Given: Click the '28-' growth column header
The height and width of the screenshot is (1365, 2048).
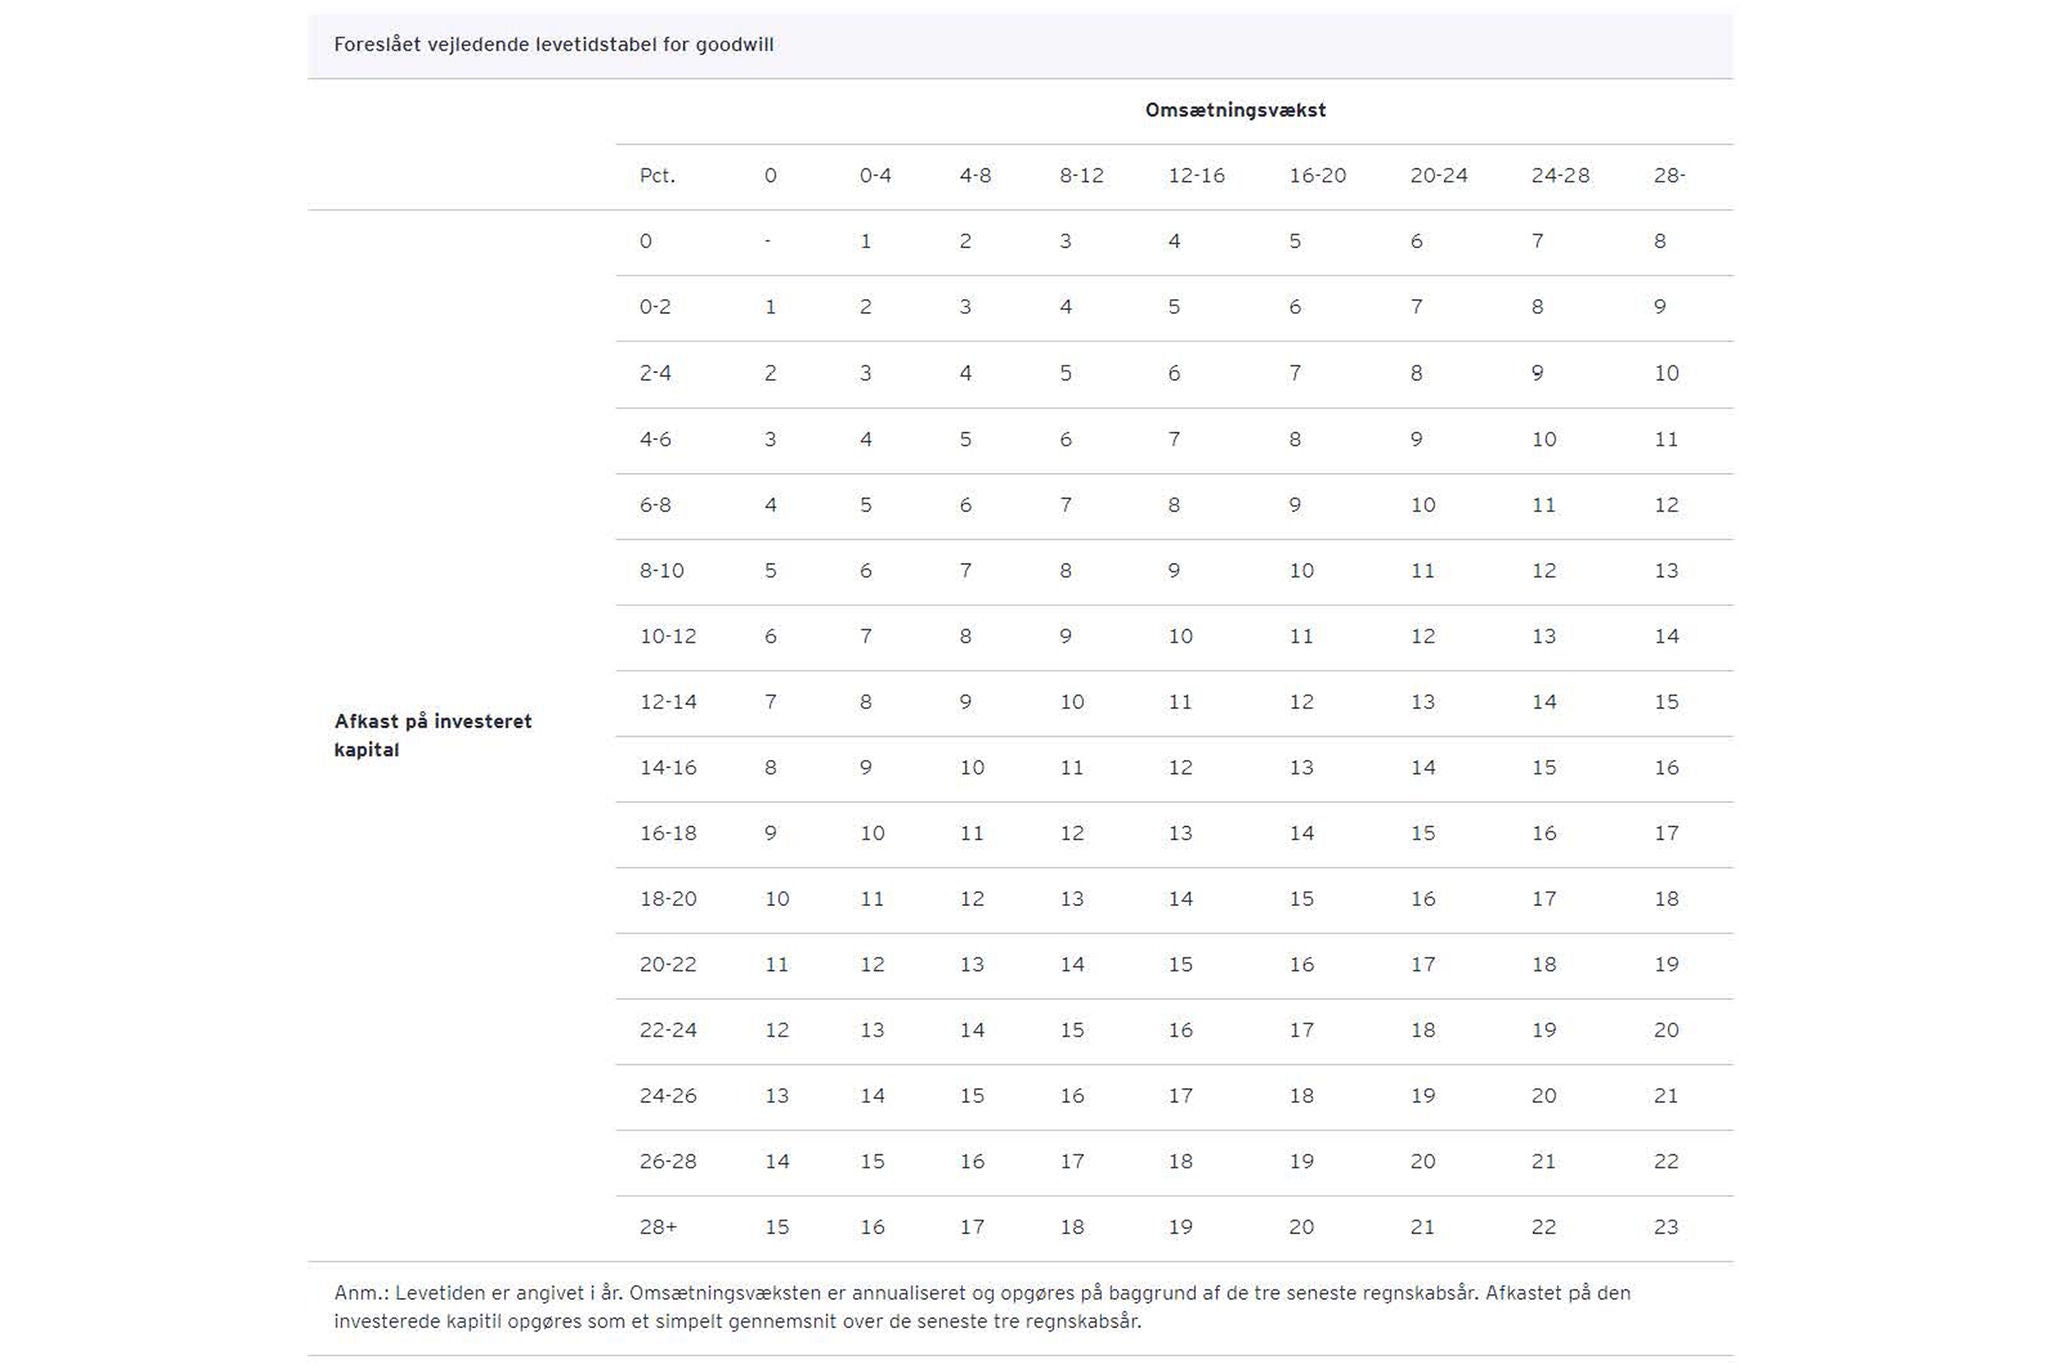Looking at the screenshot, I should pos(1669,176).
